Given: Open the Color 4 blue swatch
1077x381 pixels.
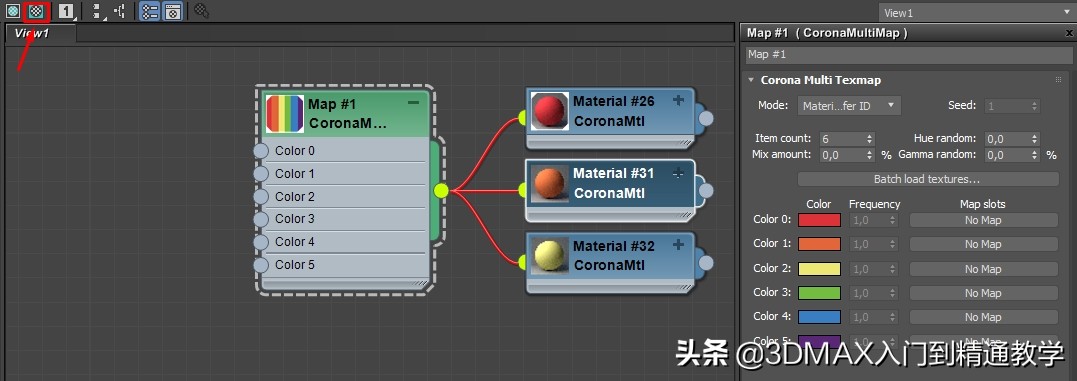Looking at the screenshot, I should point(819,316).
